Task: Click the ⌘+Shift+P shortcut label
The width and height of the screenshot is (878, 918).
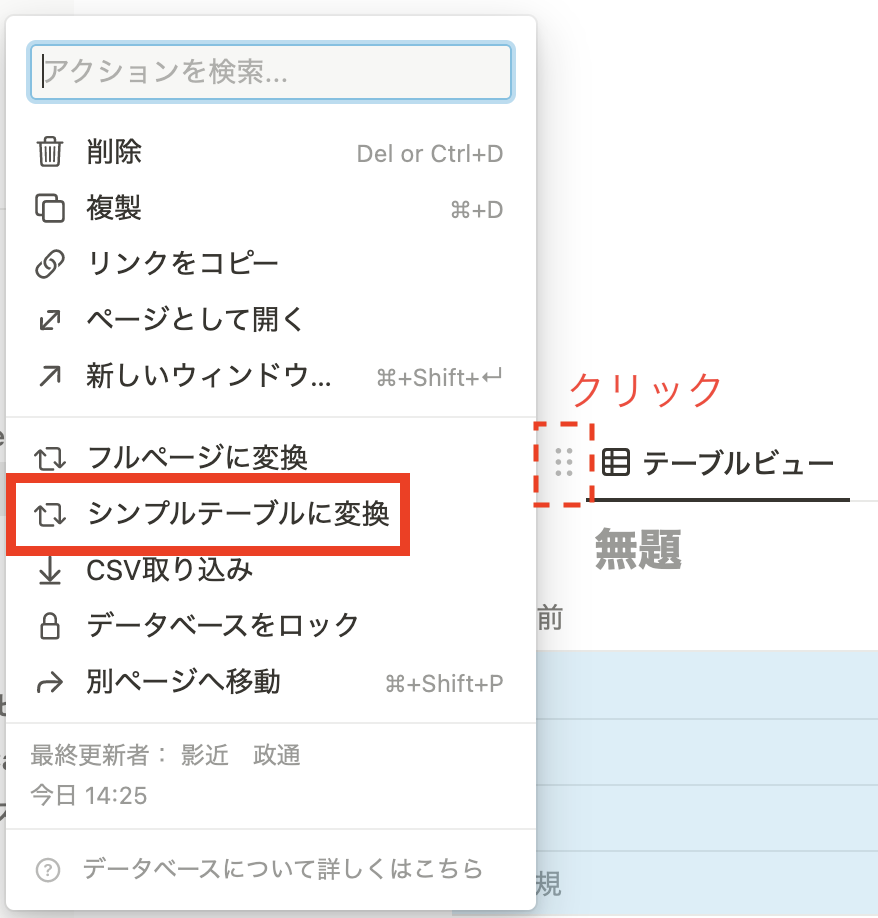Action: tap(444, 683)
